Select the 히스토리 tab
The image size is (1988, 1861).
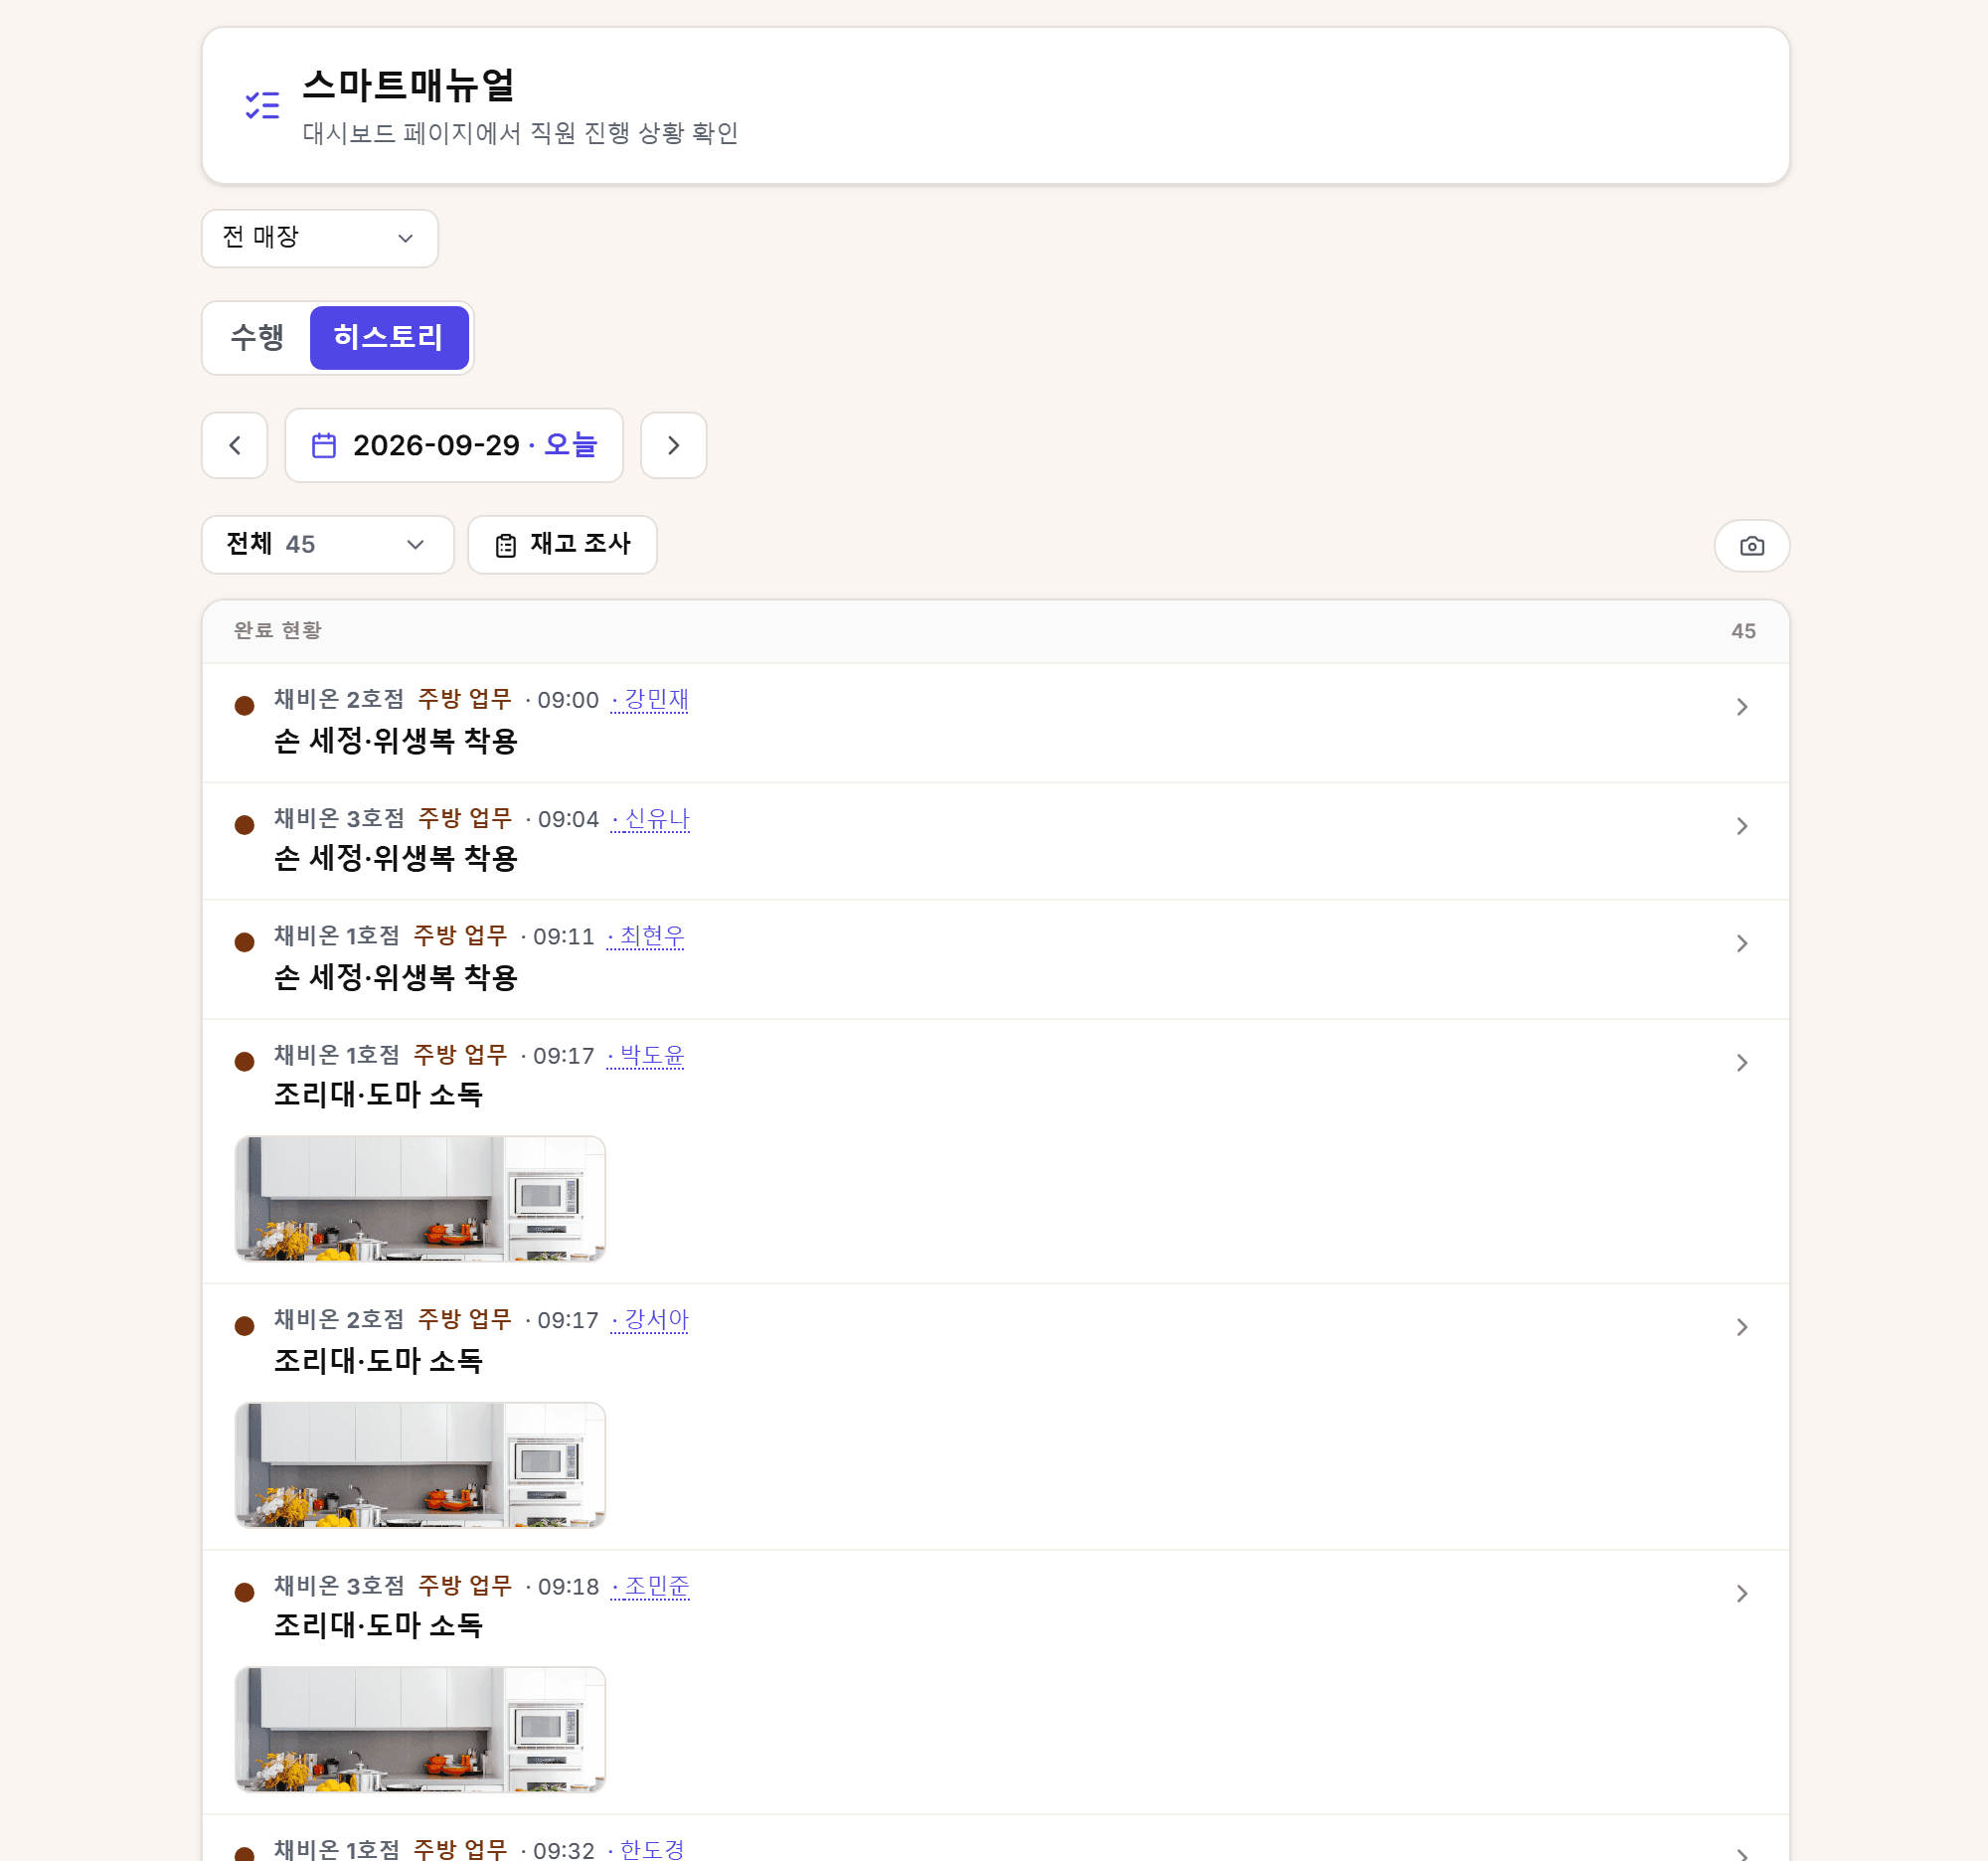click(x=389, y=338)
